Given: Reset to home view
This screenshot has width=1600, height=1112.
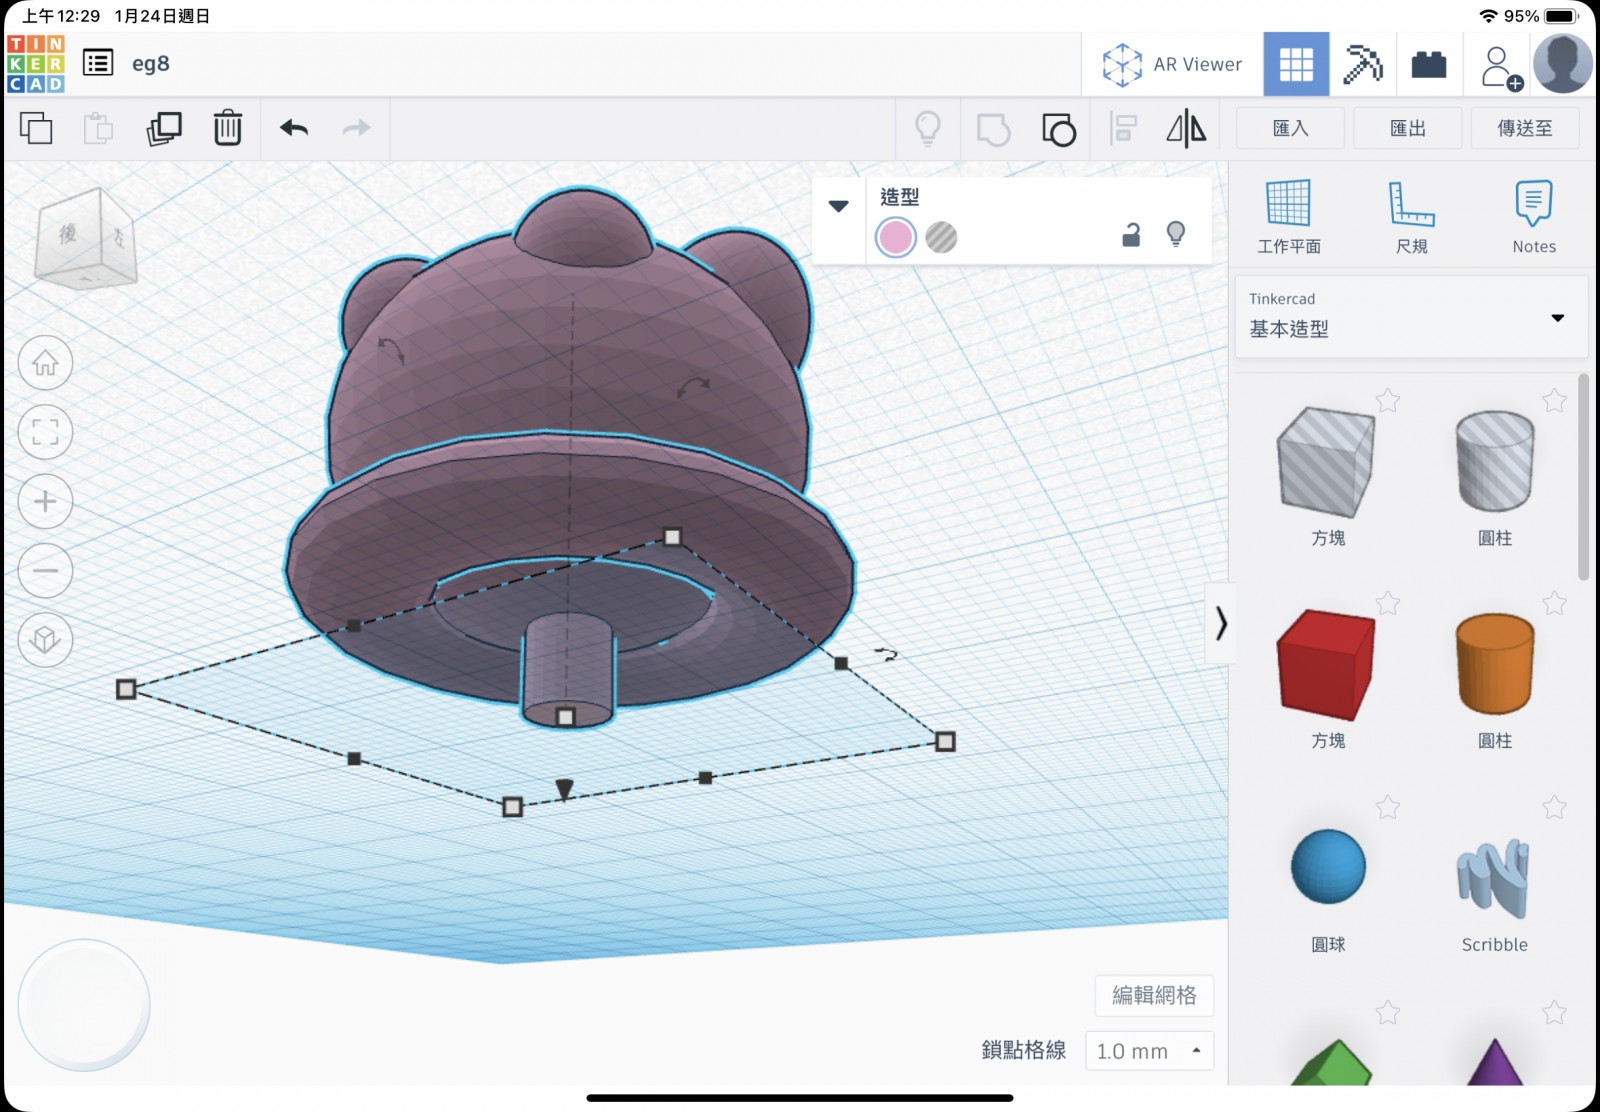Looking at the screenshot, I should (x=45, y=362).
